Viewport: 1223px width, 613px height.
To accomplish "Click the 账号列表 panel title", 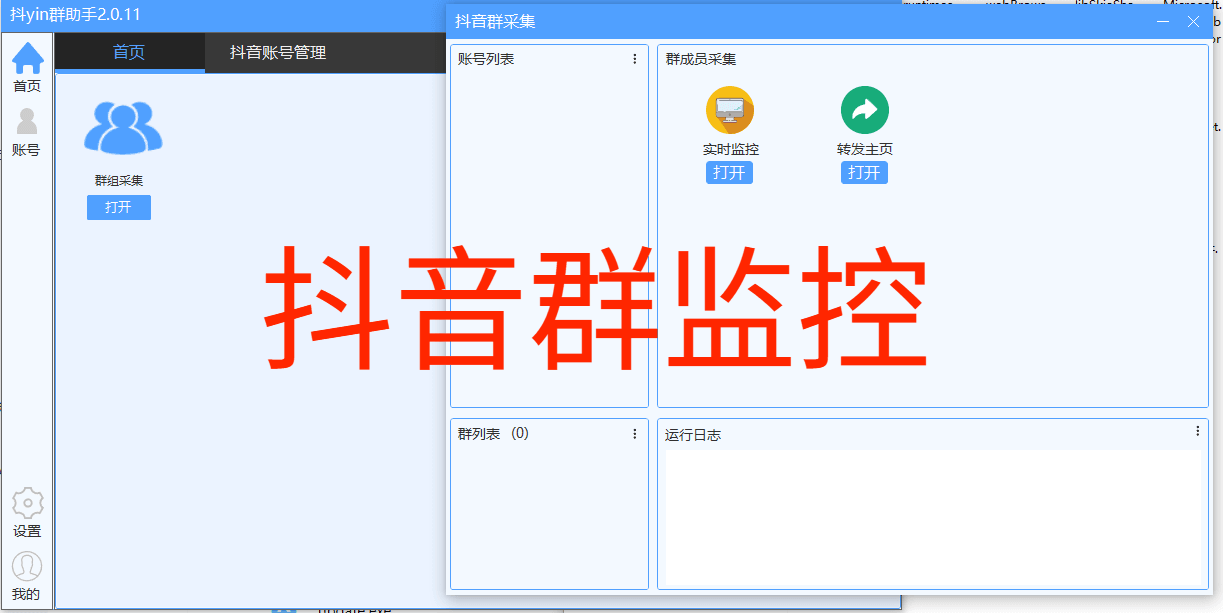I will pos(486,59).
